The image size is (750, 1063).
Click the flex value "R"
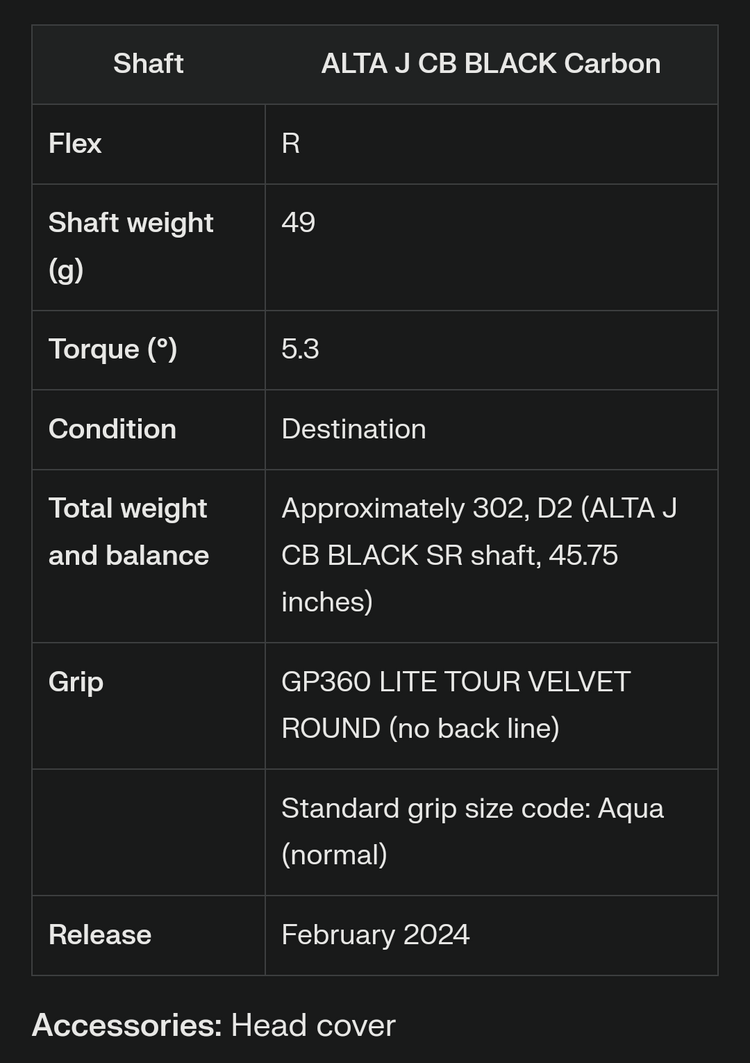click(x=291, y=144)
